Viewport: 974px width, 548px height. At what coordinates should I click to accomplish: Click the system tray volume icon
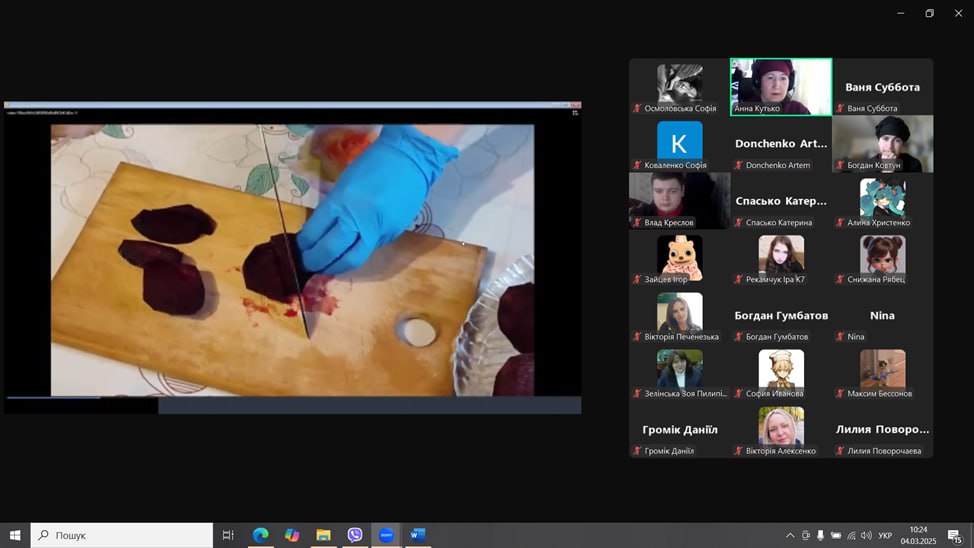point(866,535)
